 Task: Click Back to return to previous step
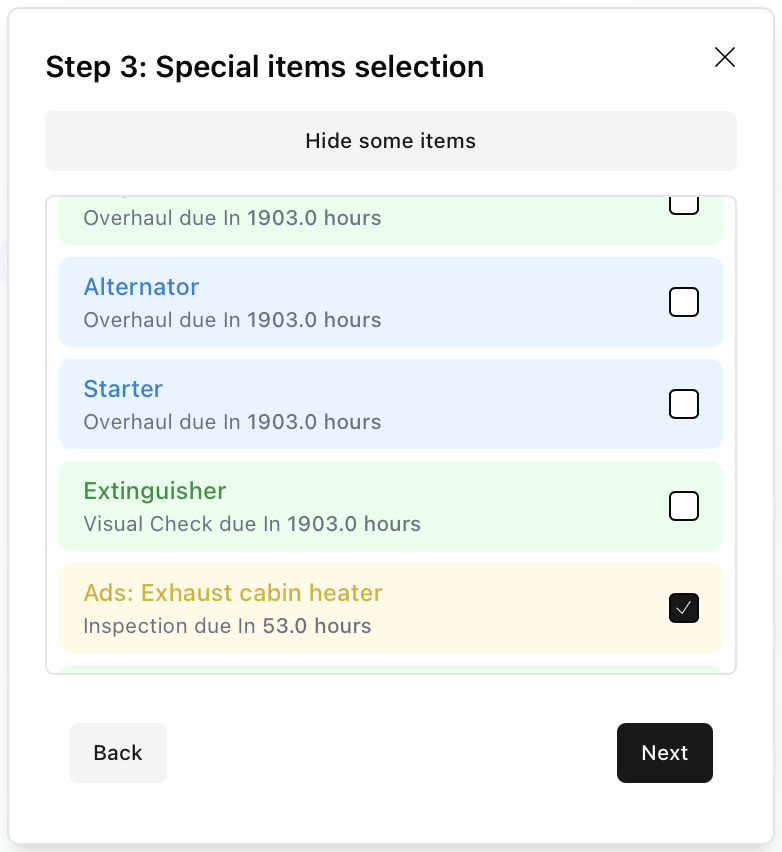tap(117, 753)
